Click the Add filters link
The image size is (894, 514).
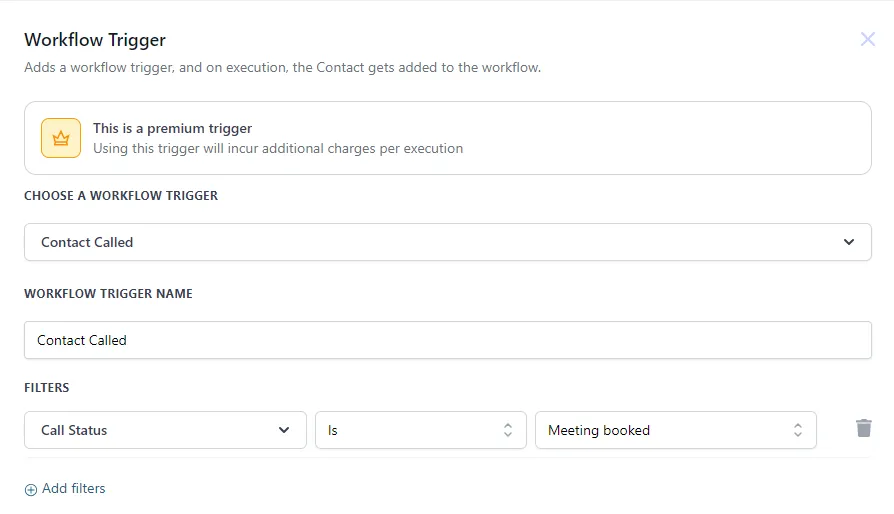tap(73, 489)
